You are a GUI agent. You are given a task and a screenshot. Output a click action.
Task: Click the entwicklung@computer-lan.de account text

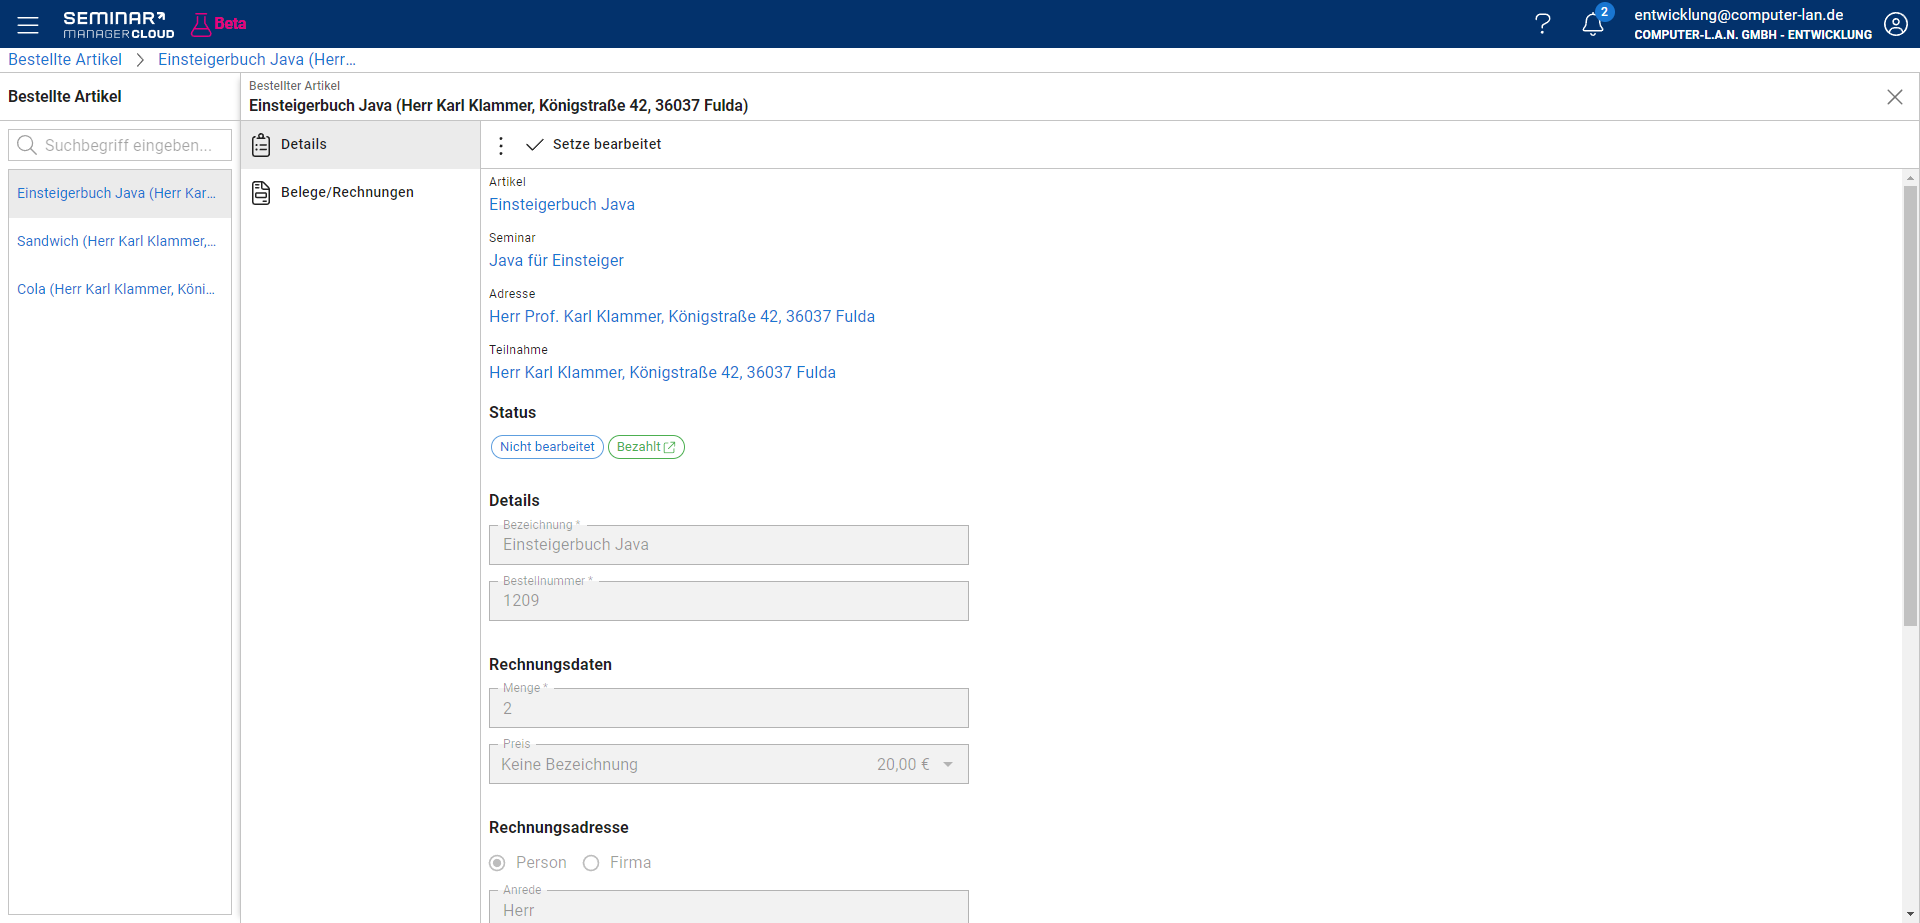tap(1739, 15)
